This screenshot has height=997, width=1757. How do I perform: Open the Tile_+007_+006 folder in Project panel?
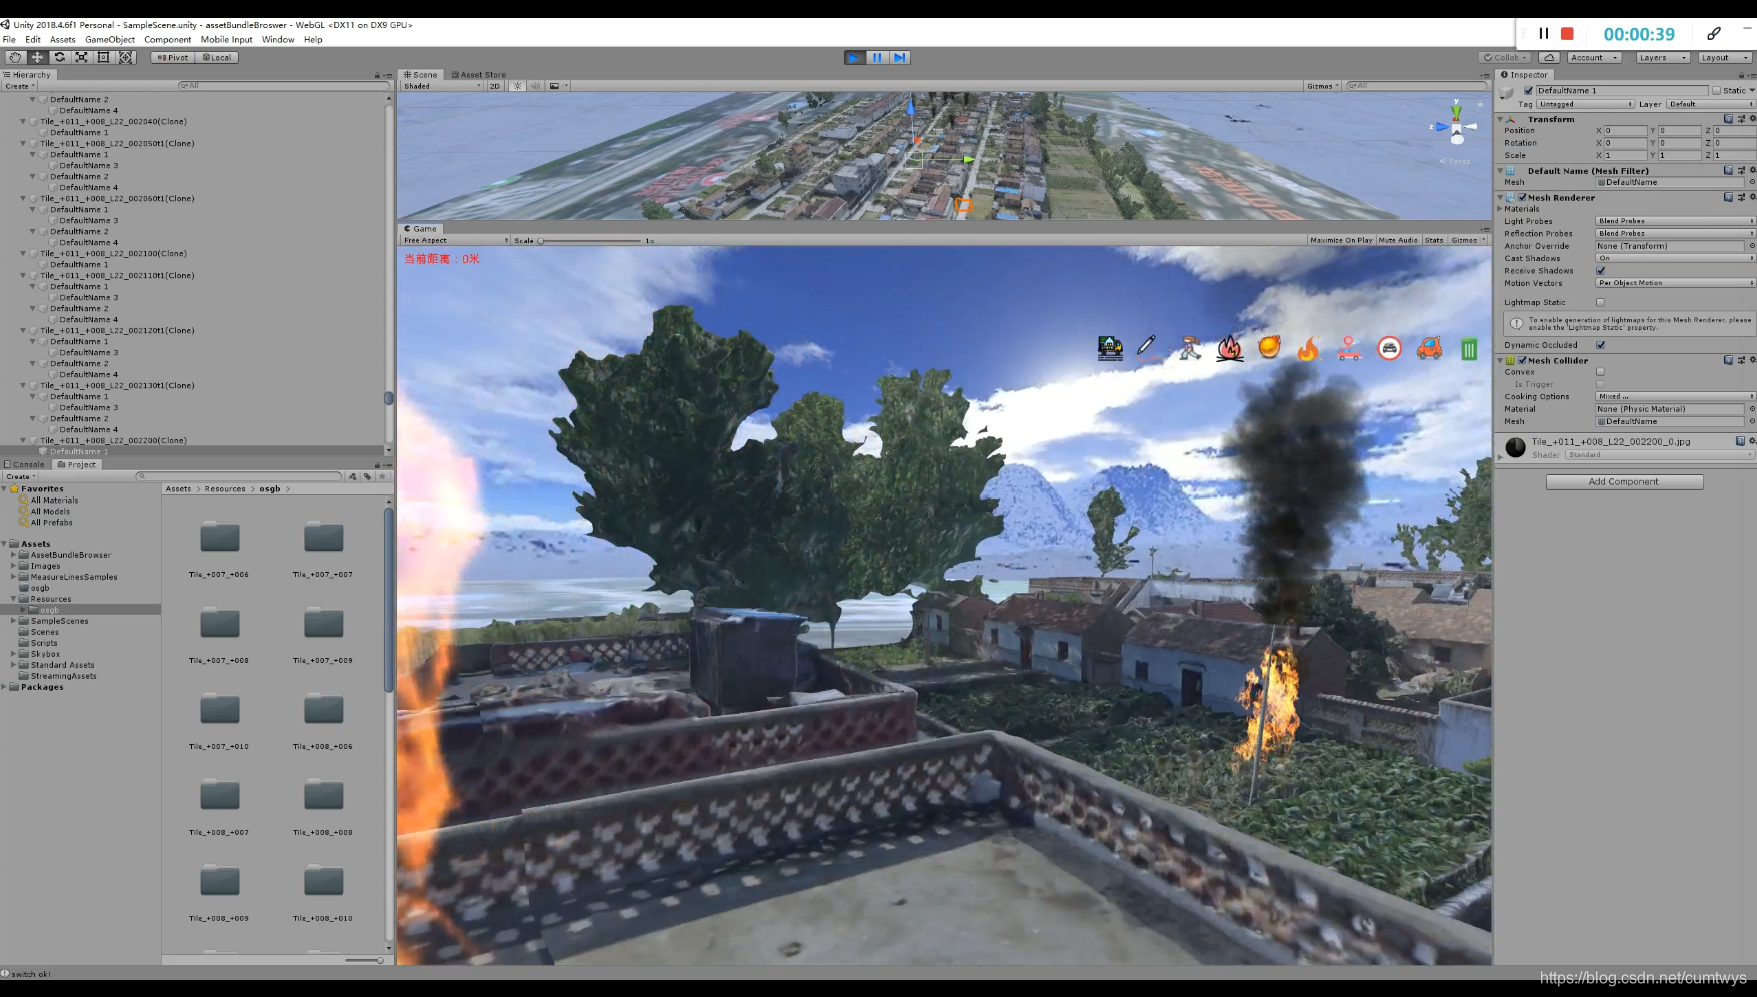coord(219,538)
